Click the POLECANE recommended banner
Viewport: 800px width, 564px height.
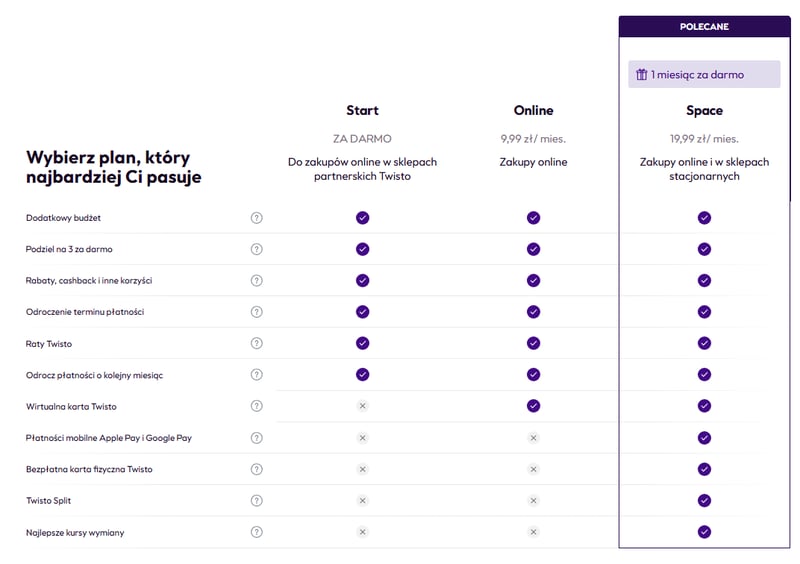coord(704,27)
